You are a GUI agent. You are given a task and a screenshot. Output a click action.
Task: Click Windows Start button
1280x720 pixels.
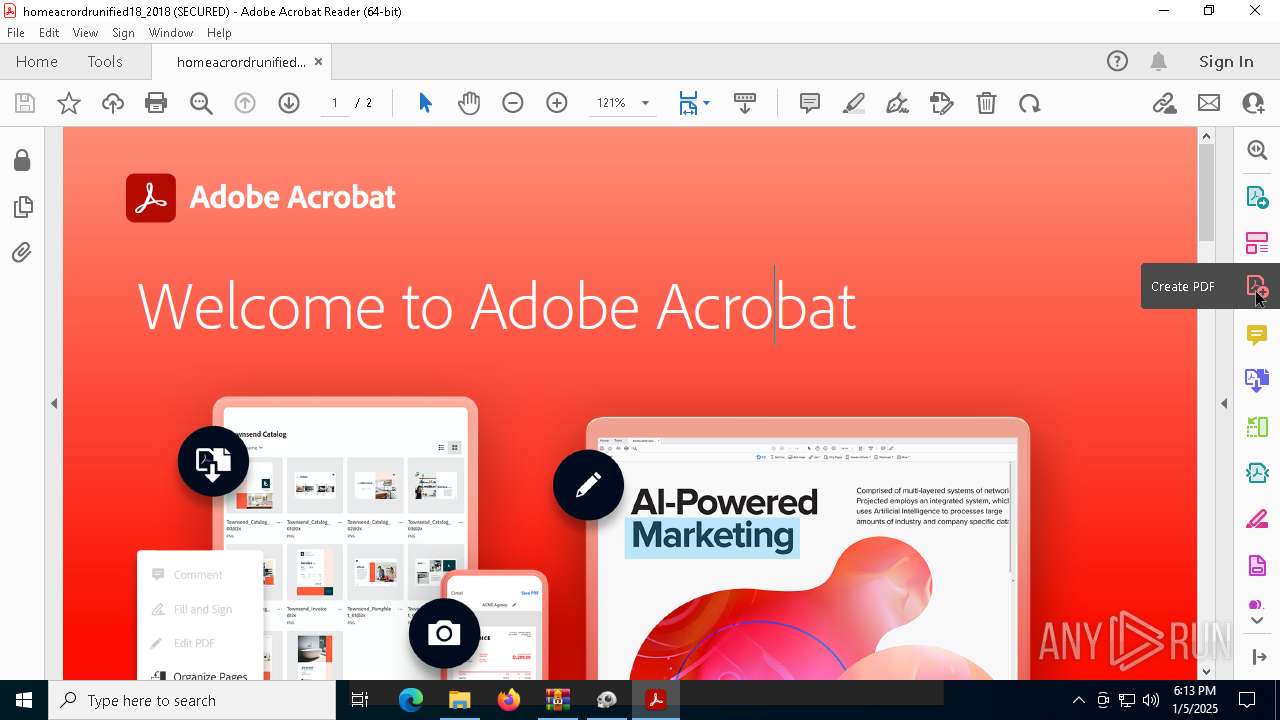point(24,700)
